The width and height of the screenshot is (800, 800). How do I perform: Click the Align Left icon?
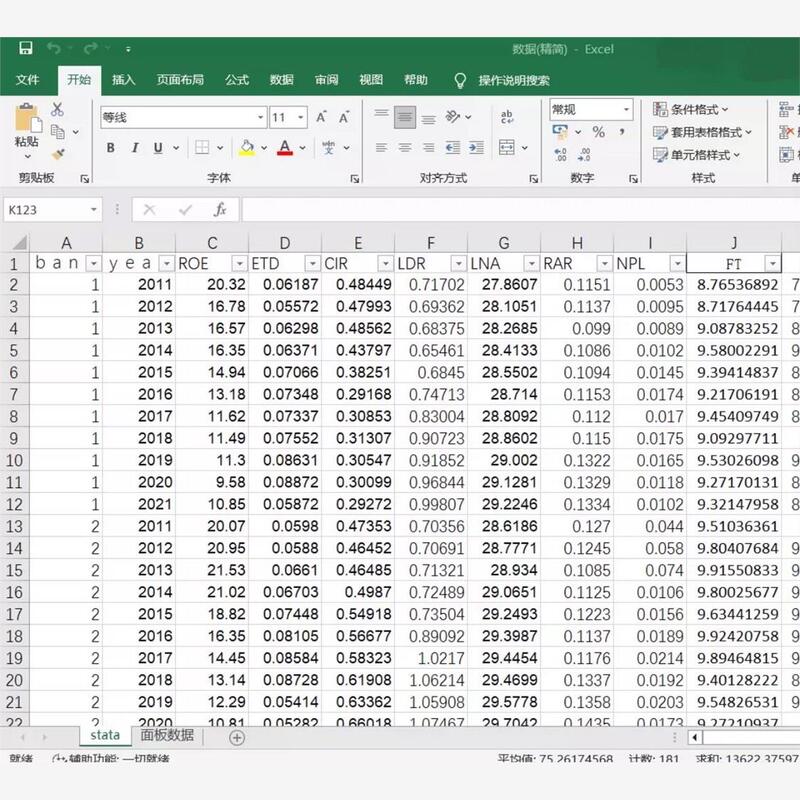(x=381, y=148)
